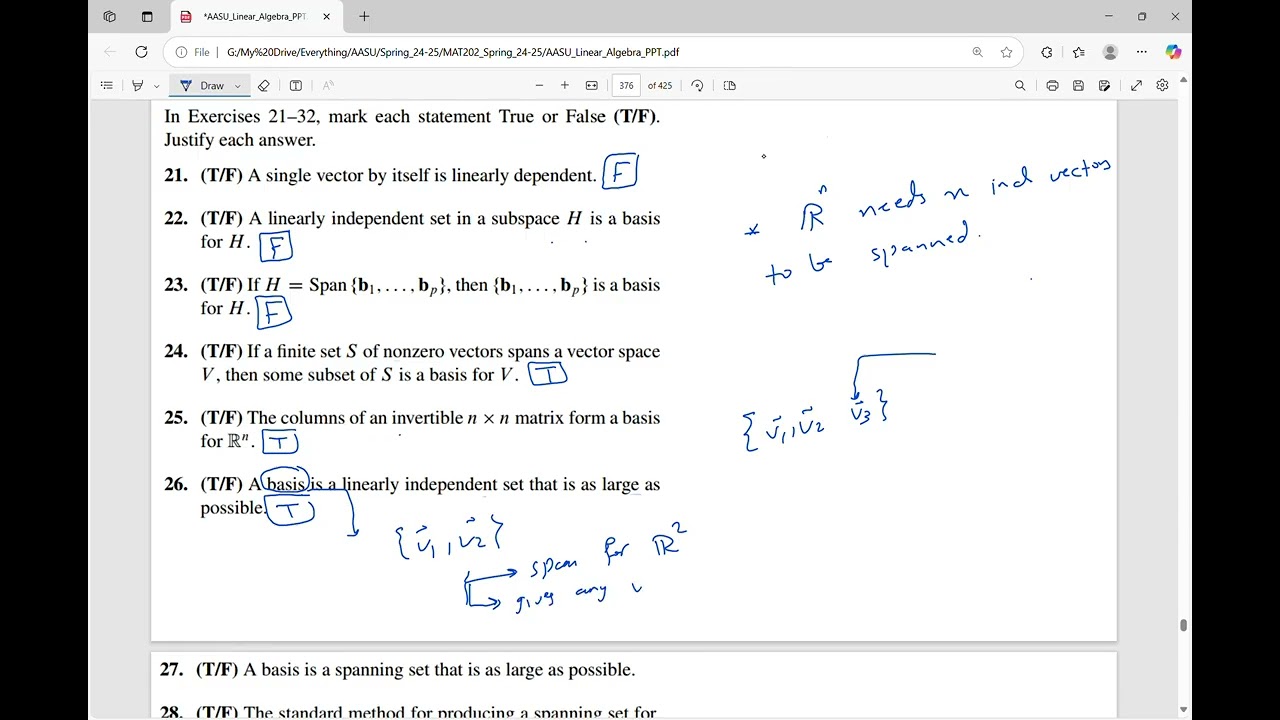Click the Read aloud button
The height and width of the screenshot is (720, 1280).
328,86
